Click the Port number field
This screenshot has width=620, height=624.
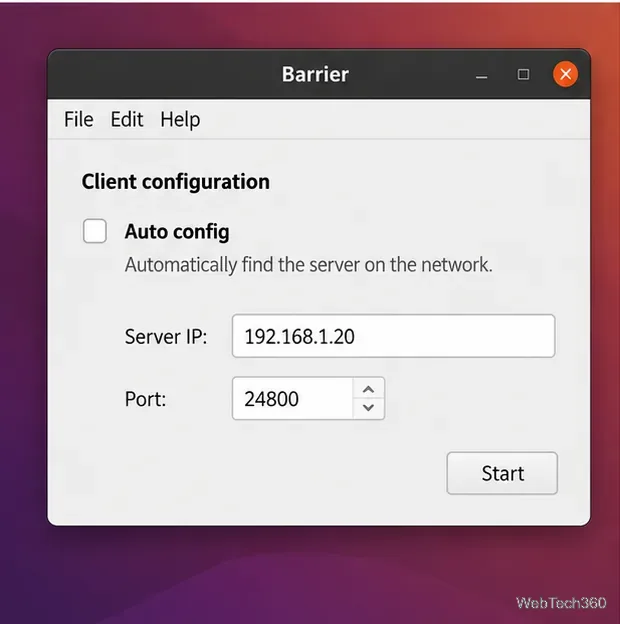coord(292,398)
